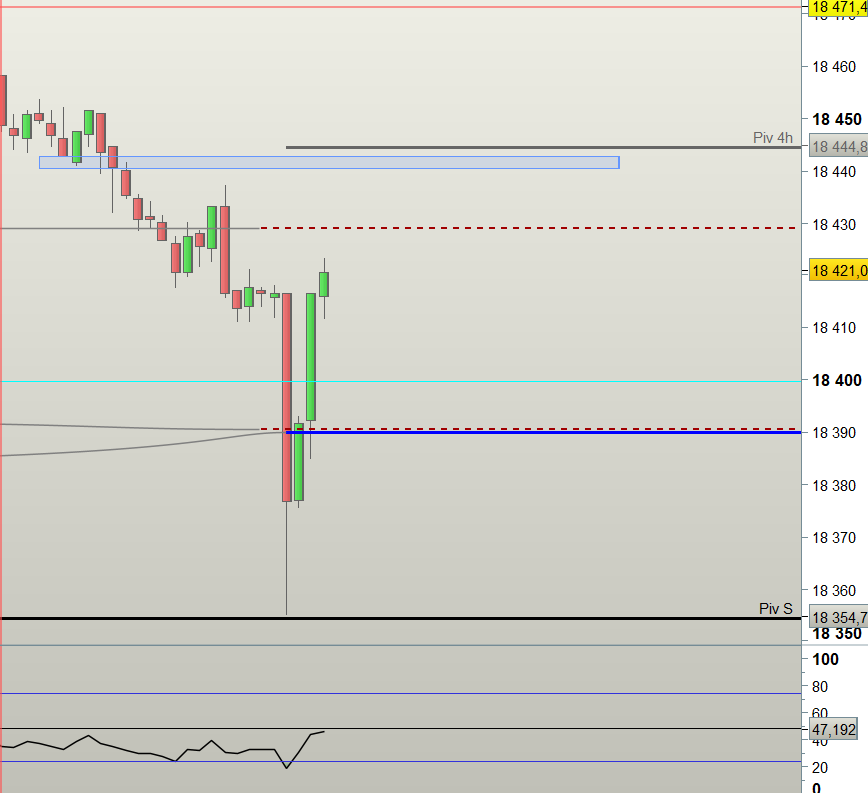Click the black Piv S support line
The image size is (868, 793).
coord(401,618)
